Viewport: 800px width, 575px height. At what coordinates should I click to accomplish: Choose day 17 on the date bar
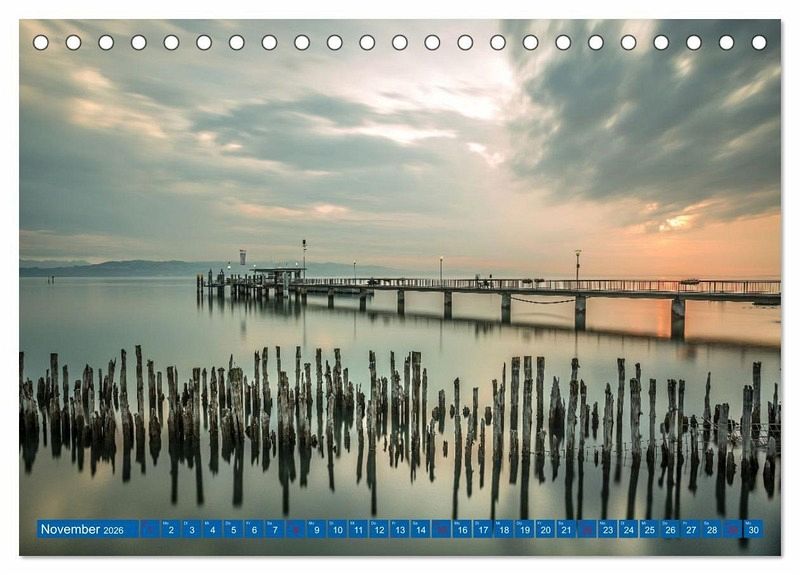point(483,529)
